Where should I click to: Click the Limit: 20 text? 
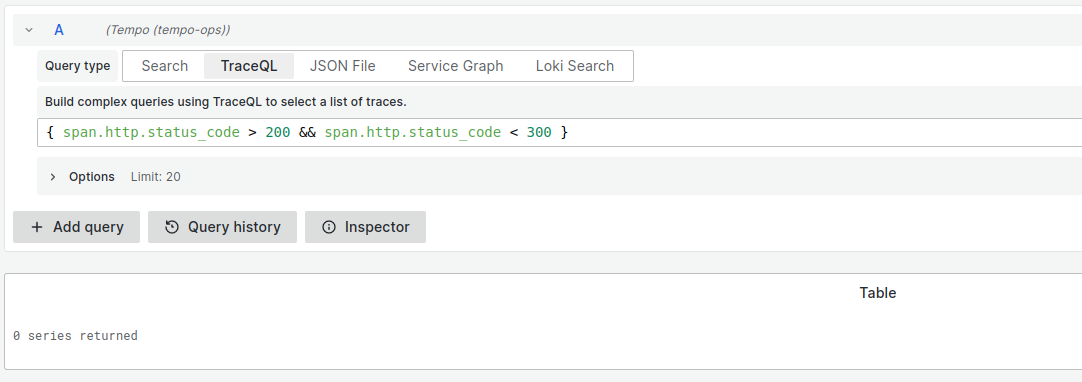point(156,177)
